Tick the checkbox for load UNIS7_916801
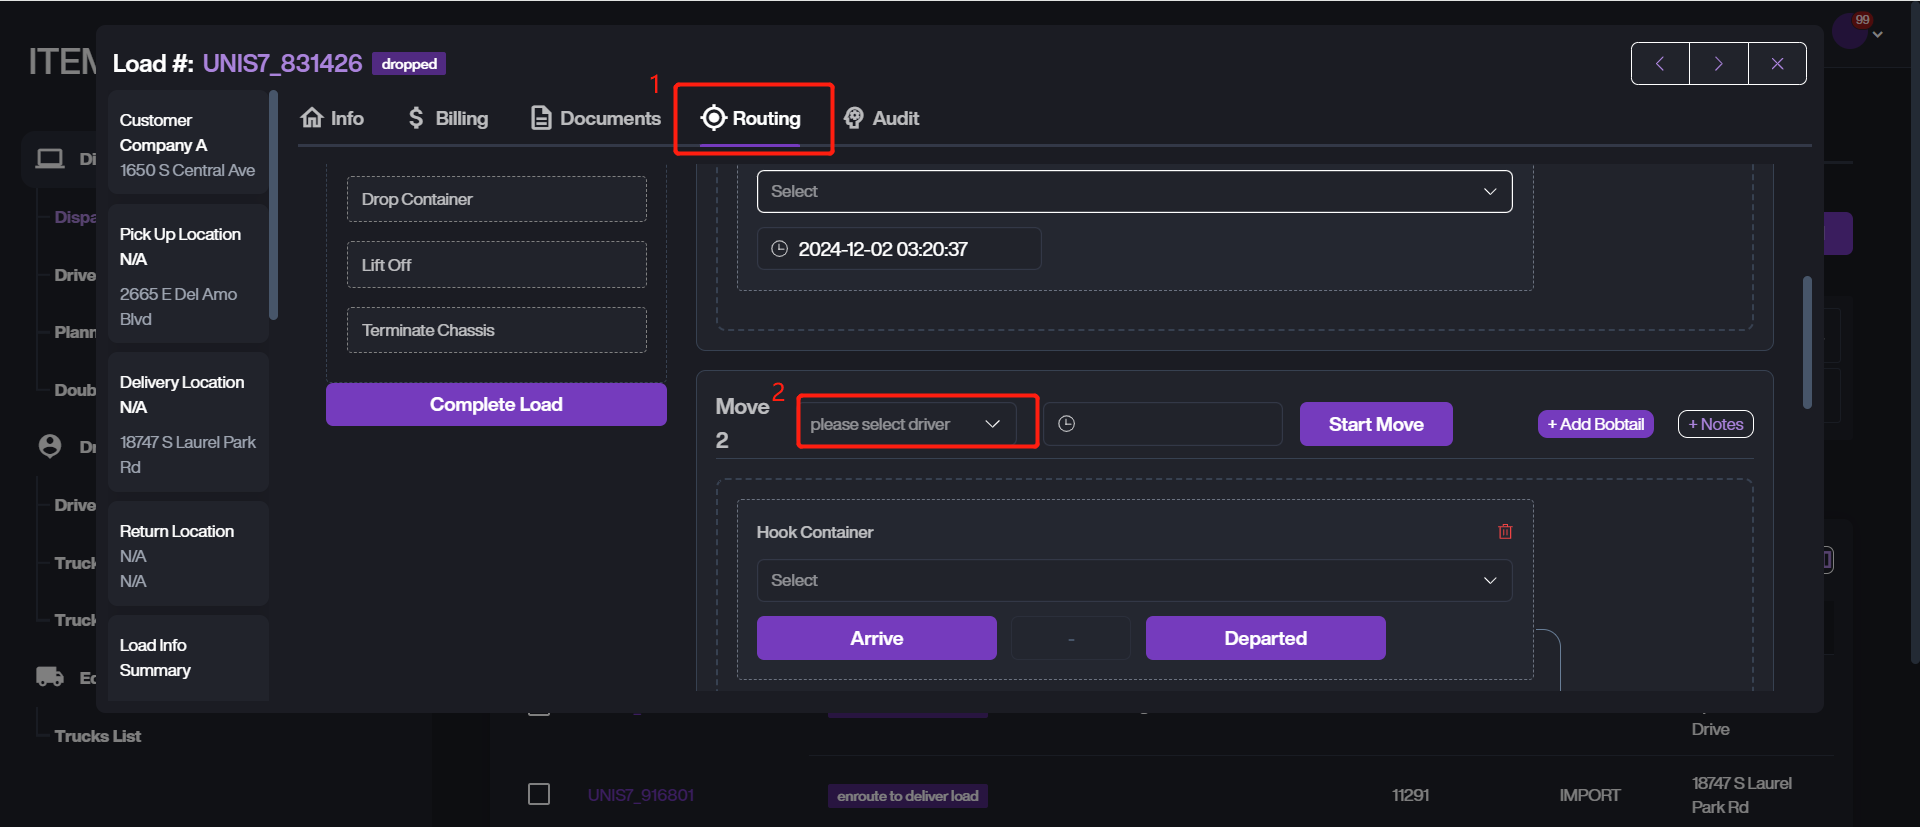Viewport: 1920px width, 827px height. coord(539,794)
